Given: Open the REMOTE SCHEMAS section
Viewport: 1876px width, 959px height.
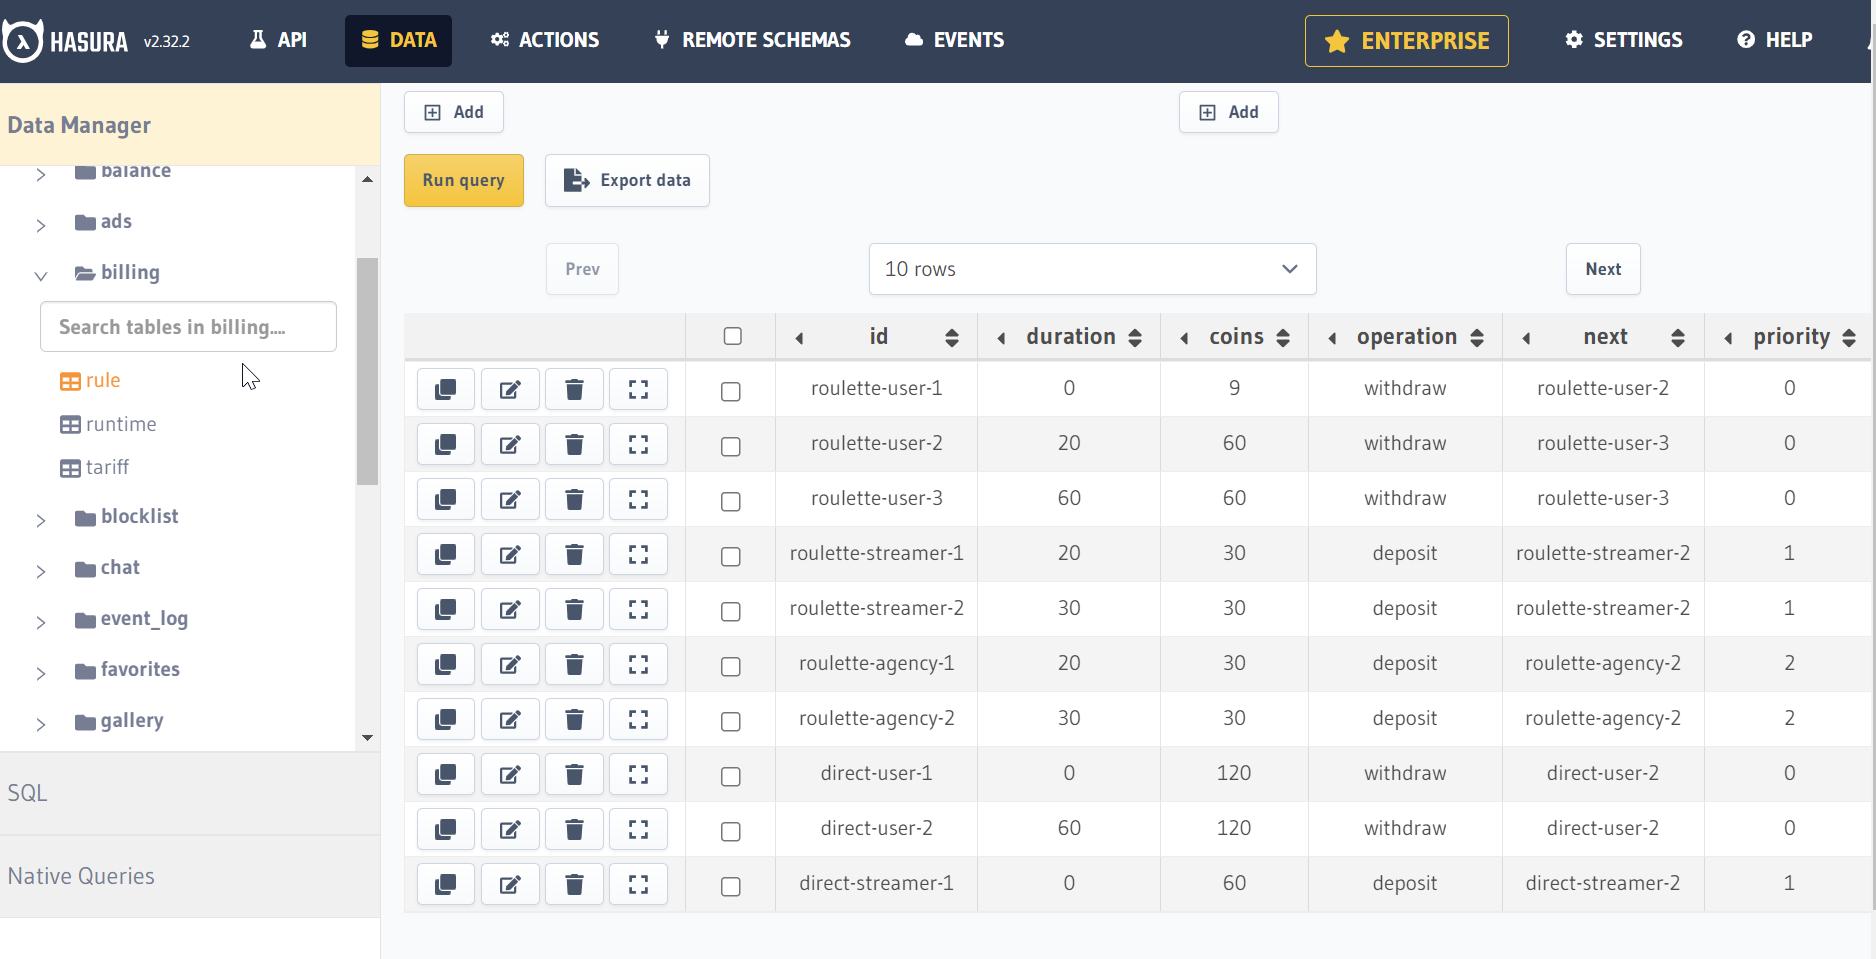Looking at the screenshot, I should click(751, 40).
